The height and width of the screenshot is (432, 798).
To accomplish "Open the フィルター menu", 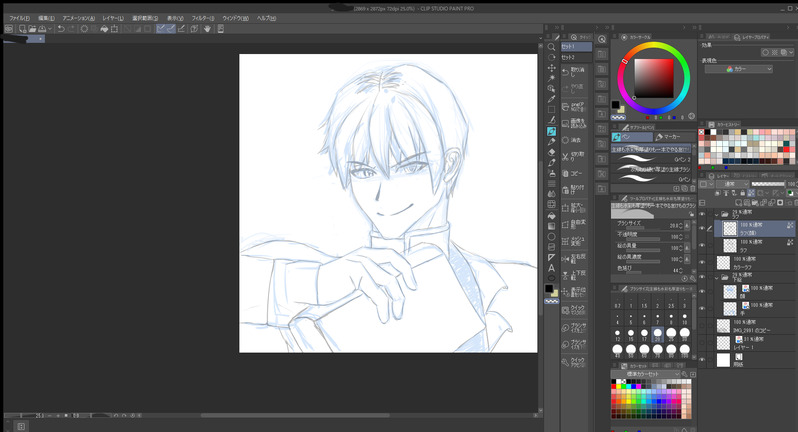I will (203, 18).
